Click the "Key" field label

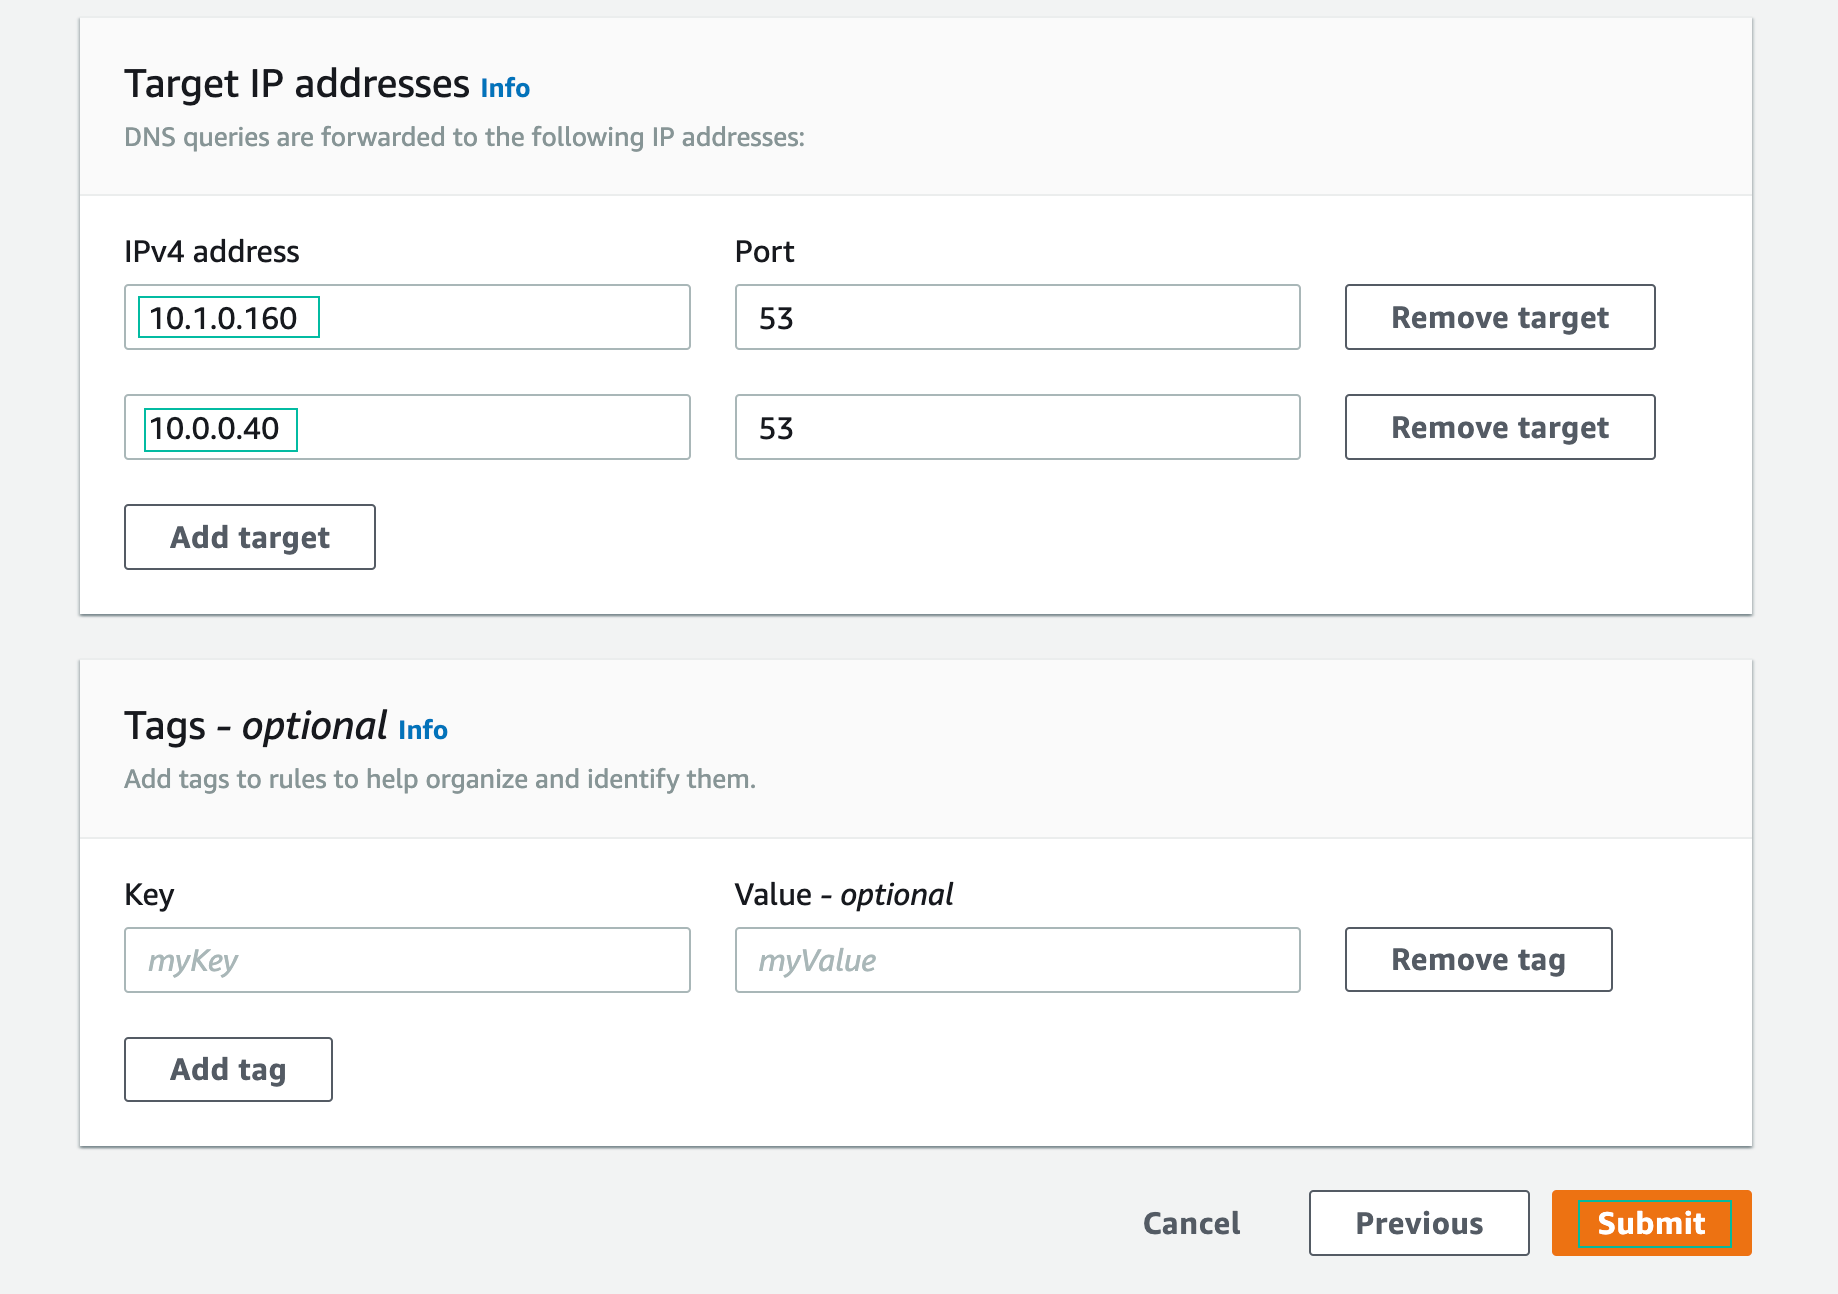[x=149, y=894]
